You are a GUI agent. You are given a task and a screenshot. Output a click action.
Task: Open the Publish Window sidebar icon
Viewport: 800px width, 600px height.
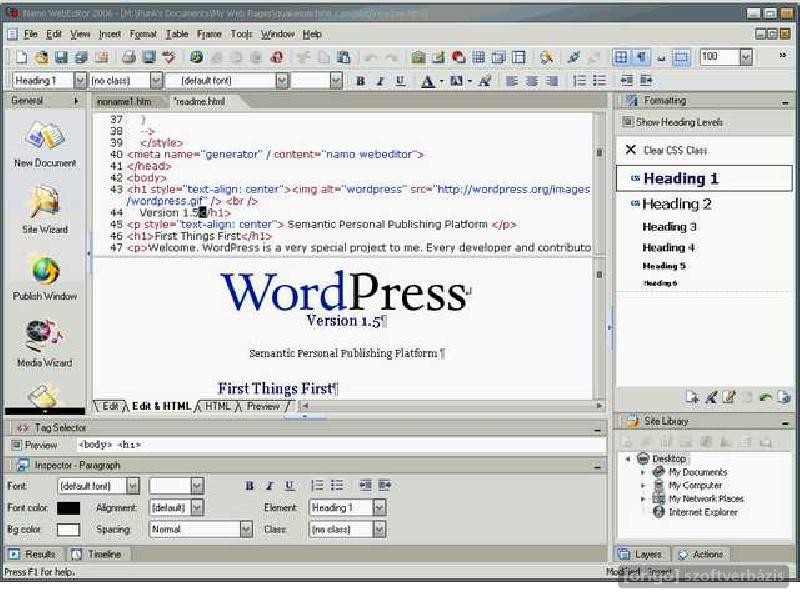click(x=45, y=279)
